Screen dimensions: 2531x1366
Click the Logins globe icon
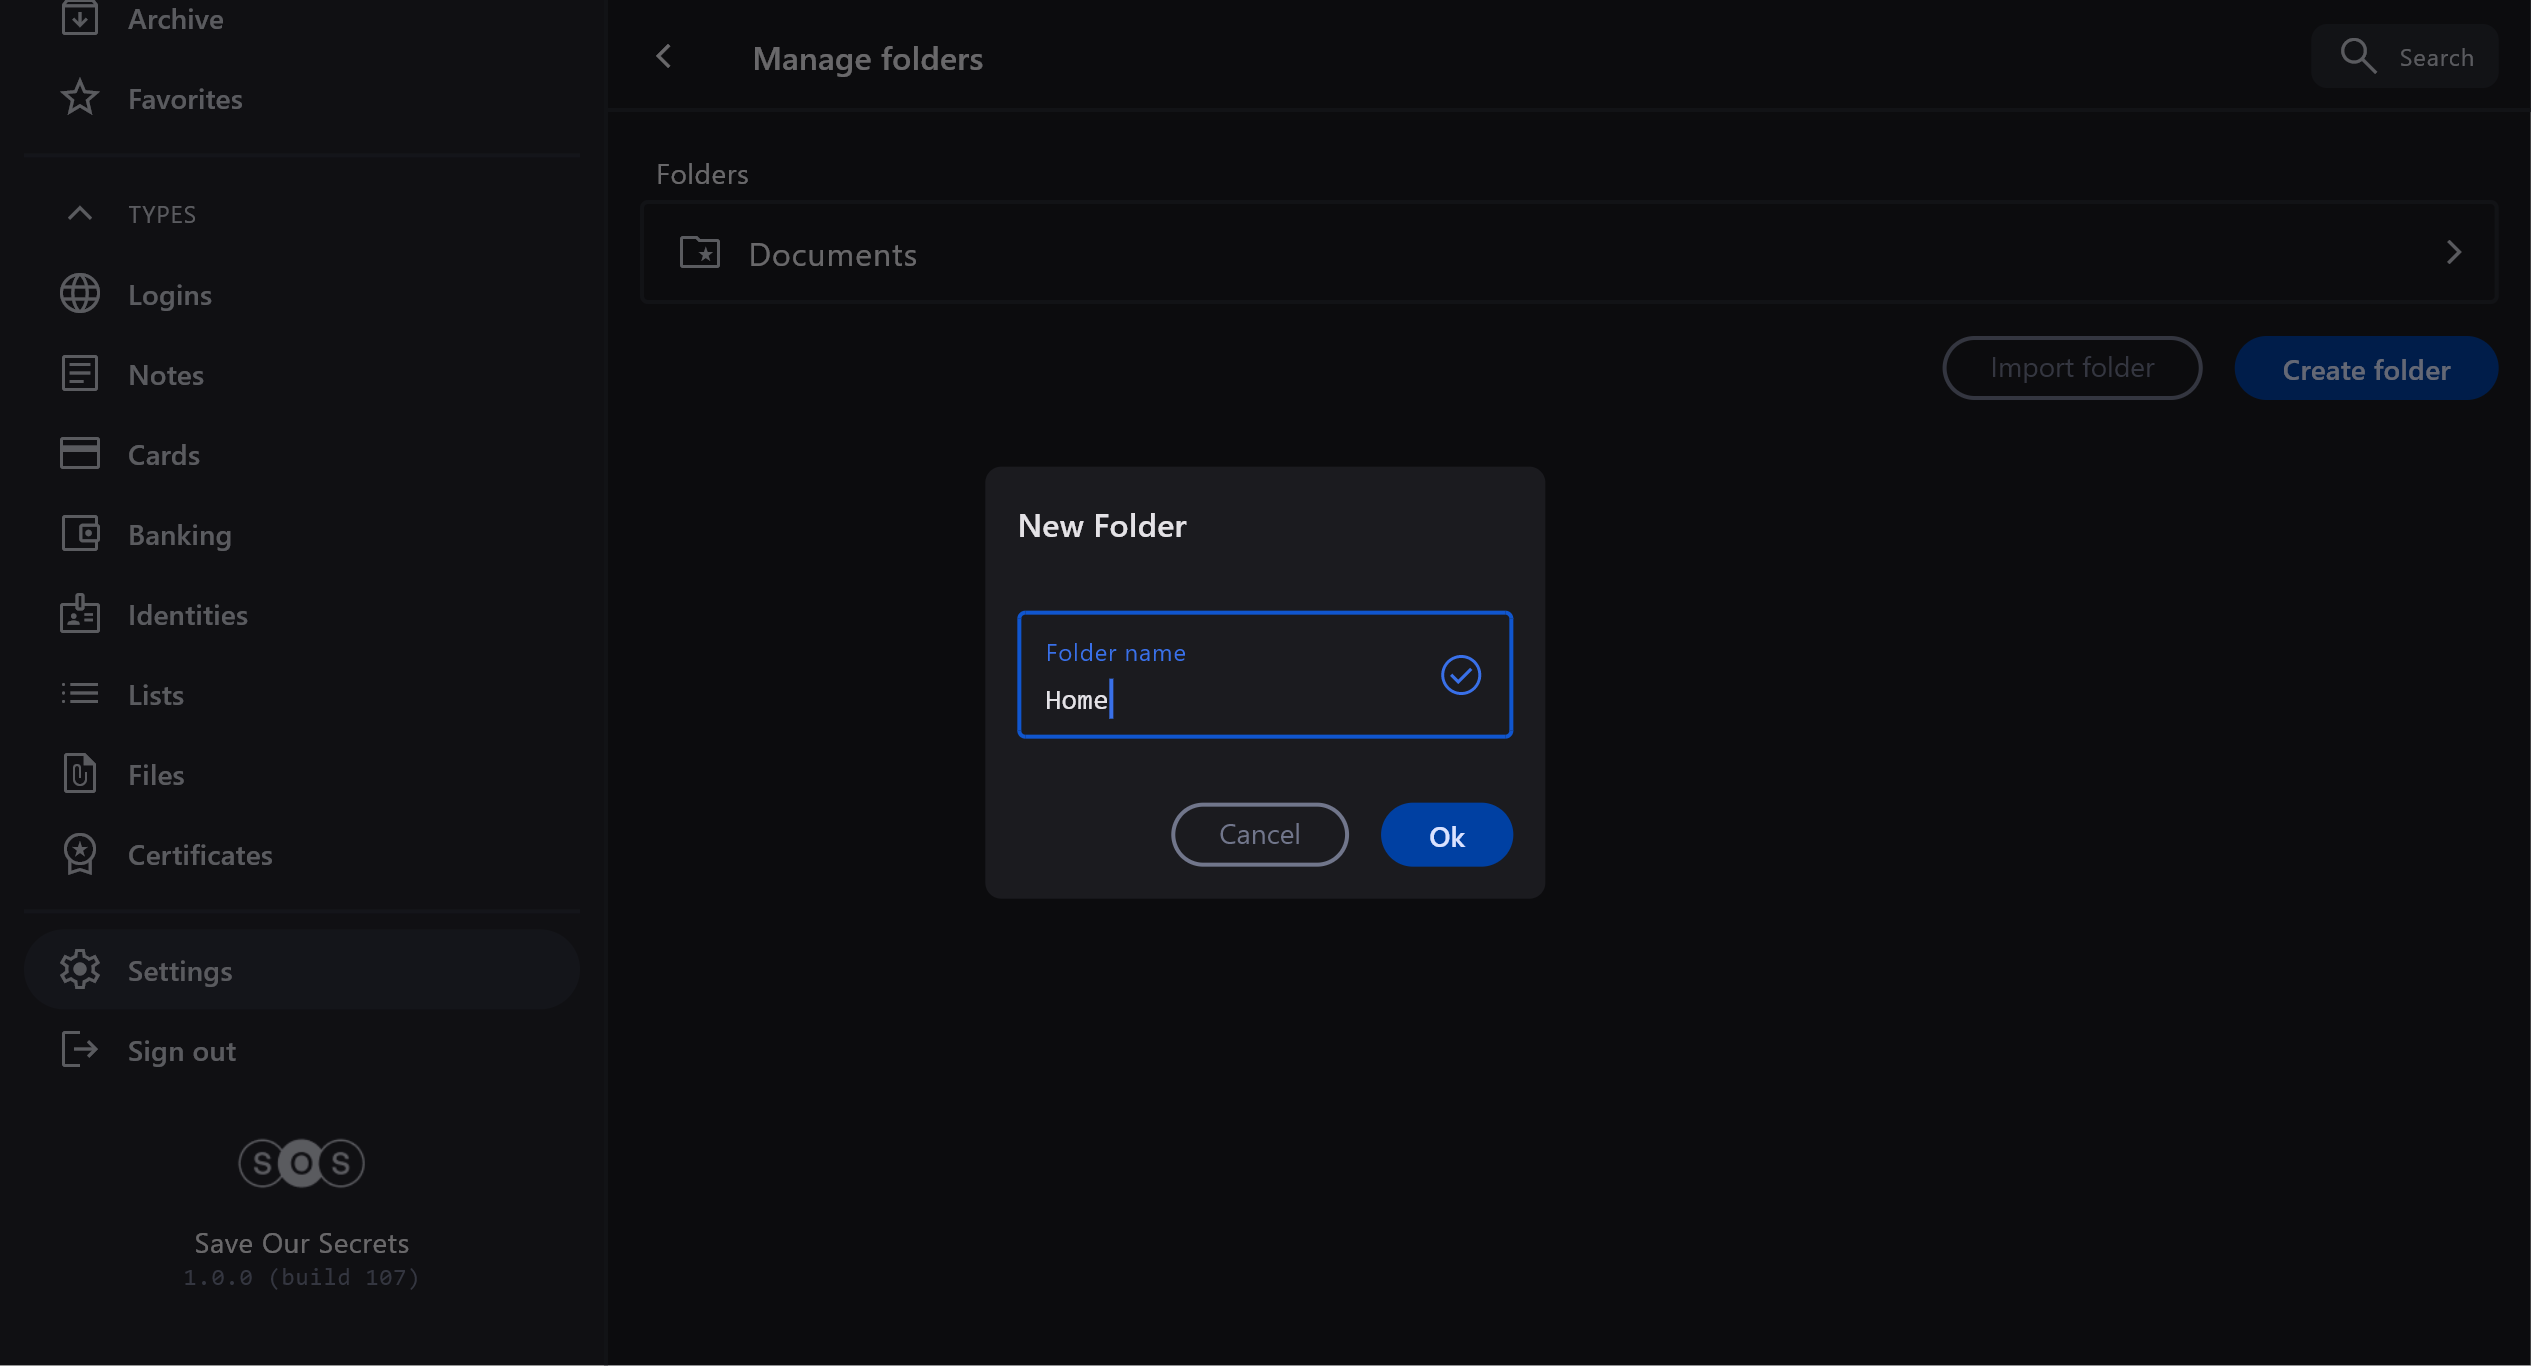(80, 294)
